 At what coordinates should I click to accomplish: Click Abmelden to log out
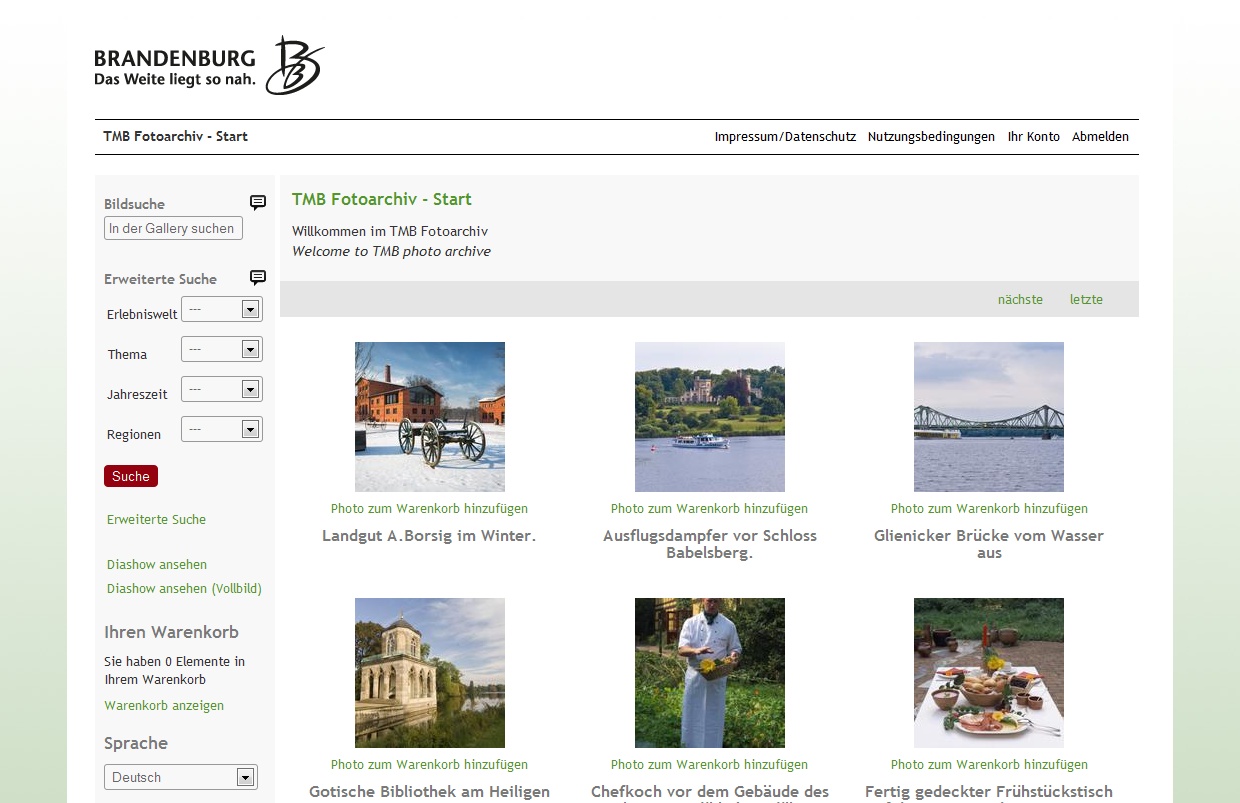click(1100, 137)
